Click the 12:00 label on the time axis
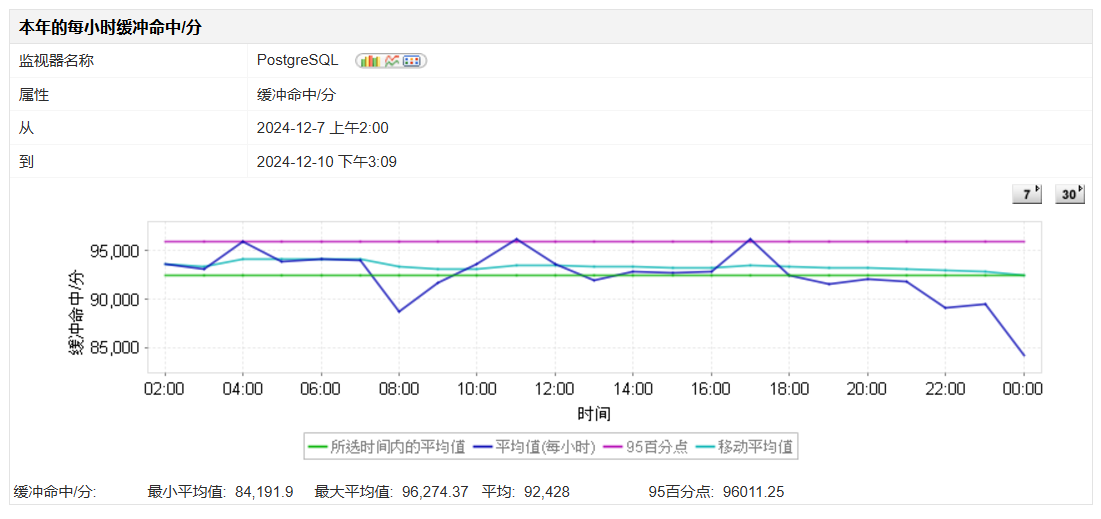The image size is (1101, 519). coord(555,388)
